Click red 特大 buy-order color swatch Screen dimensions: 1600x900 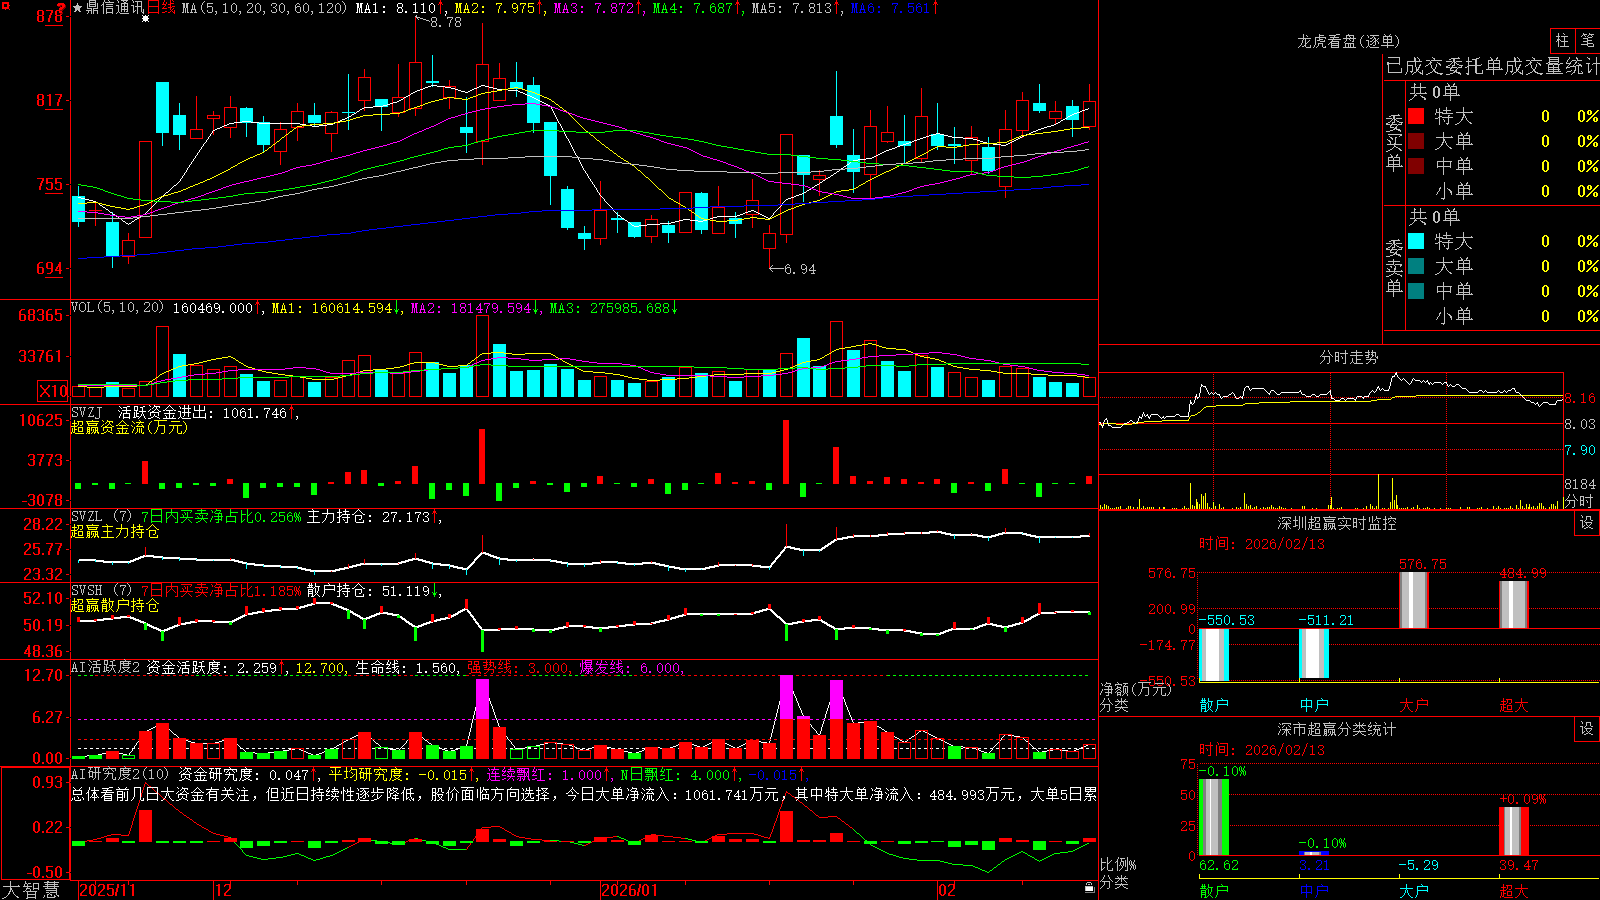pyautogui.click(x=1416, y=116)
